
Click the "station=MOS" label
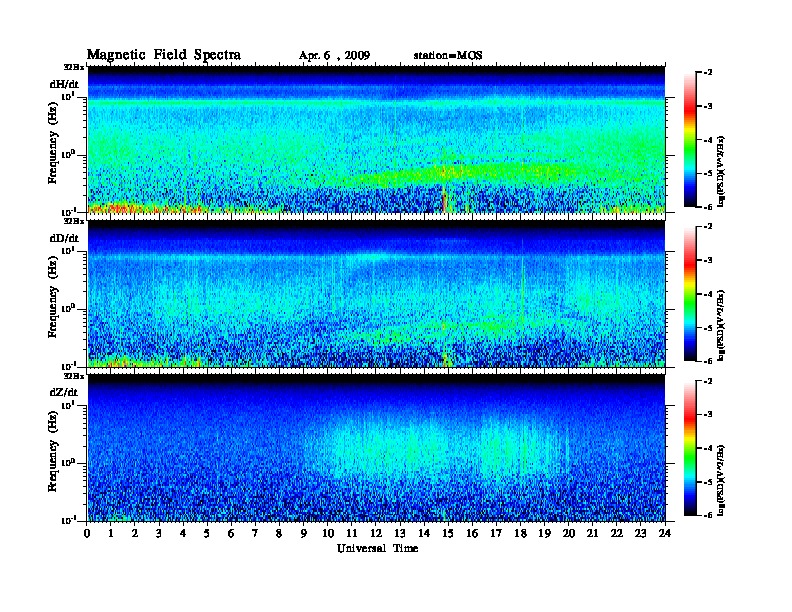pos(448,56)
